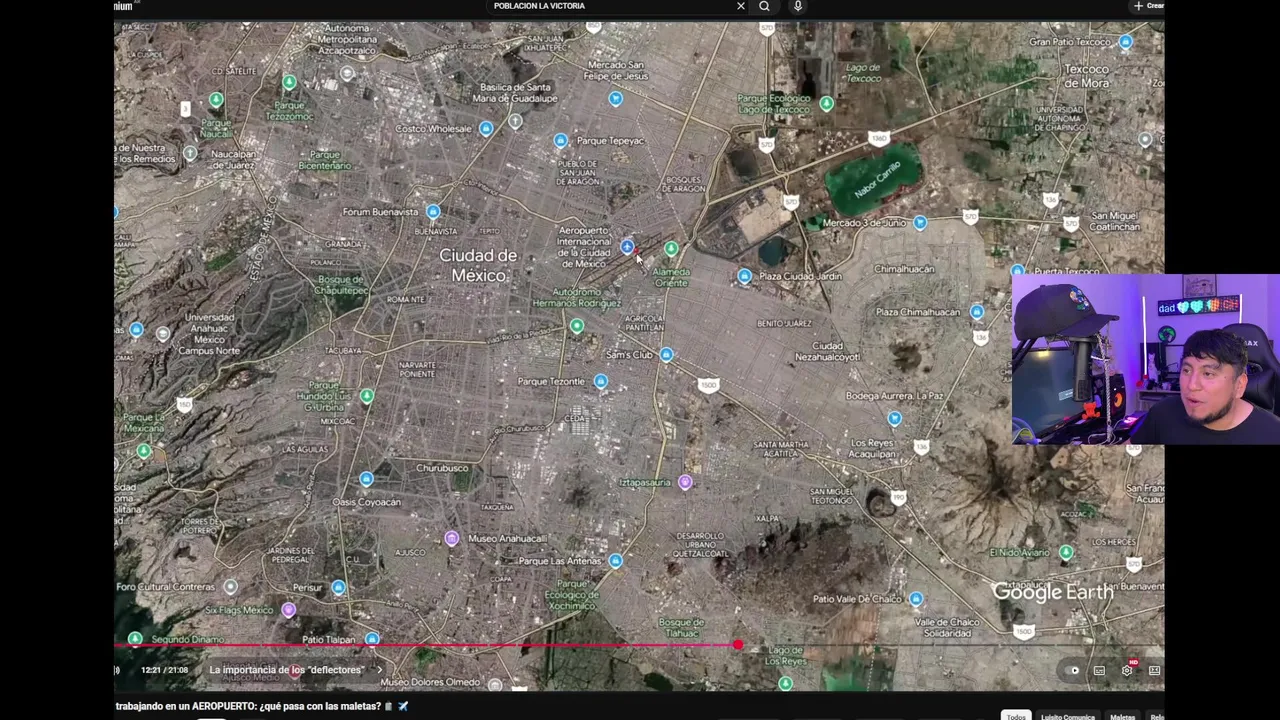Select the Todos filter chip
The height and width of the screenshot is (720, 1280).
(1016, 716)
